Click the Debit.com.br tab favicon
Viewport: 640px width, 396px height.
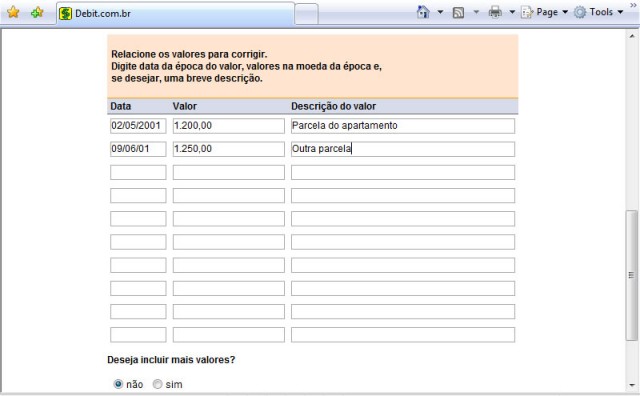point(65,13)
